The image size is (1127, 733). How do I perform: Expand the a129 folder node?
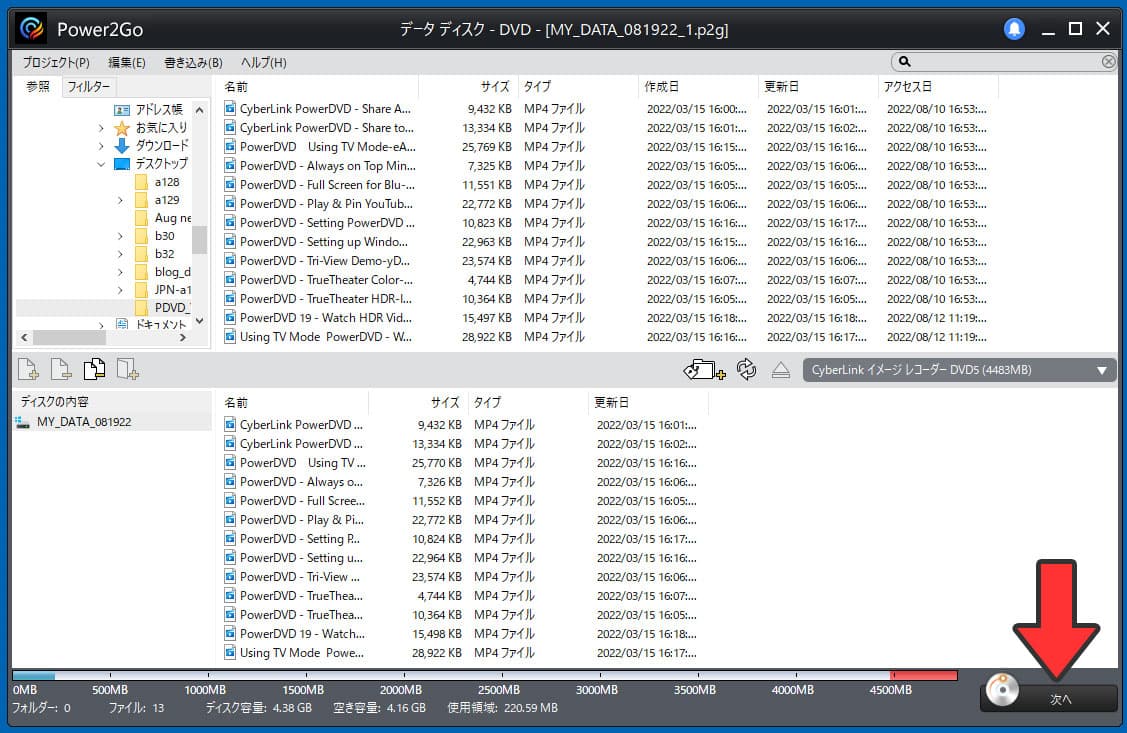coord(120,200)
